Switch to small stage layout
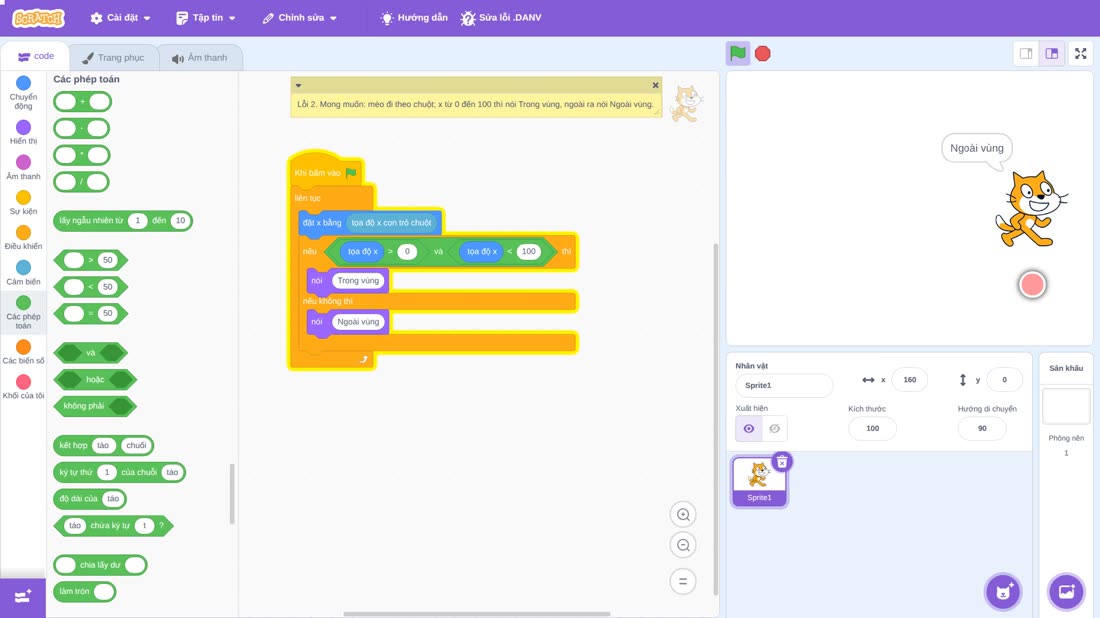The image size is (1100, 618). click(x=1026, y=53)
